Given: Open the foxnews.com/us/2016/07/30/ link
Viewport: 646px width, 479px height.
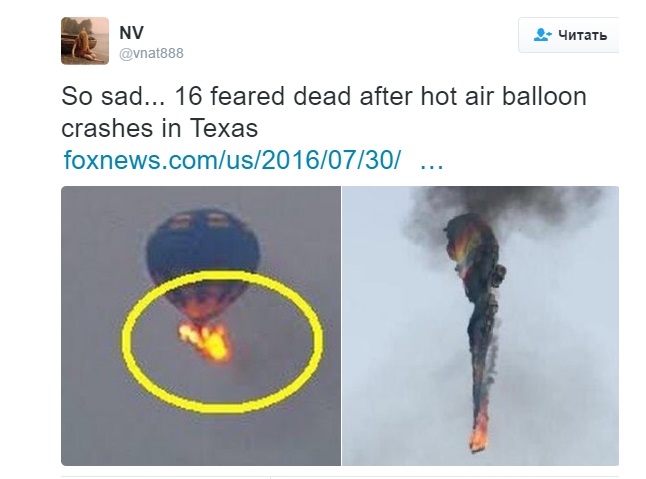Looking at the screenshot, I should [232, 160].
